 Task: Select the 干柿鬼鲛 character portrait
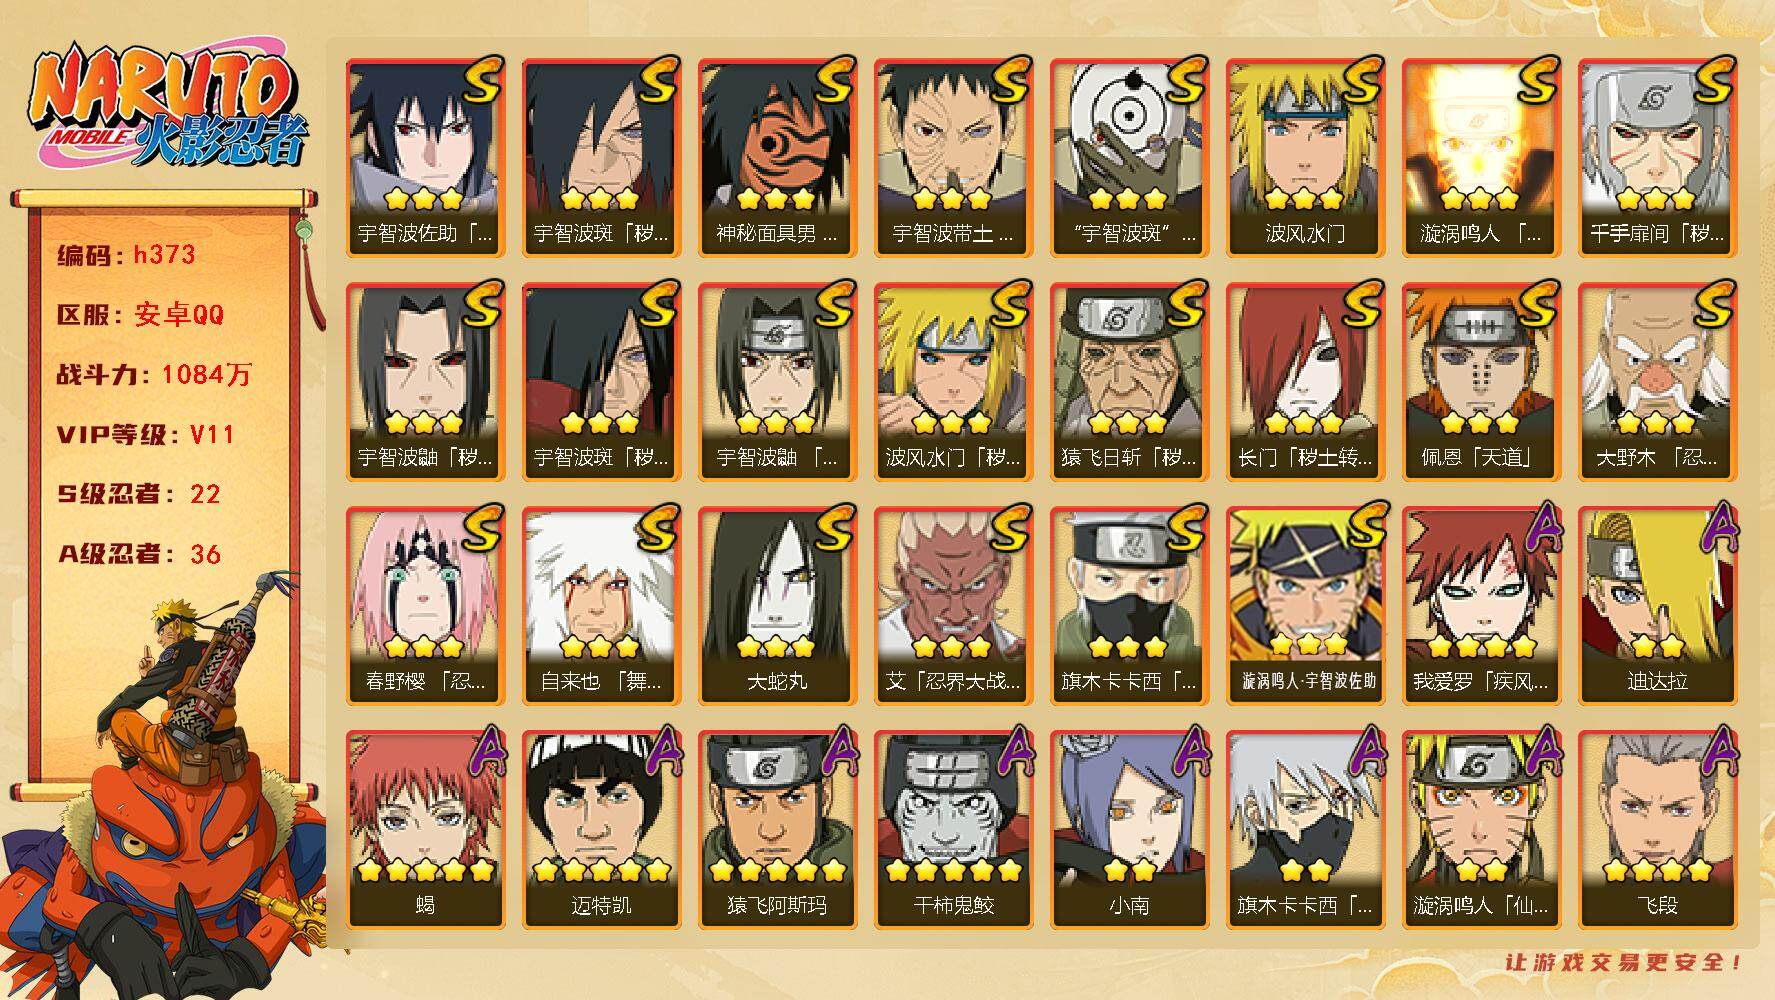point(952,830)
